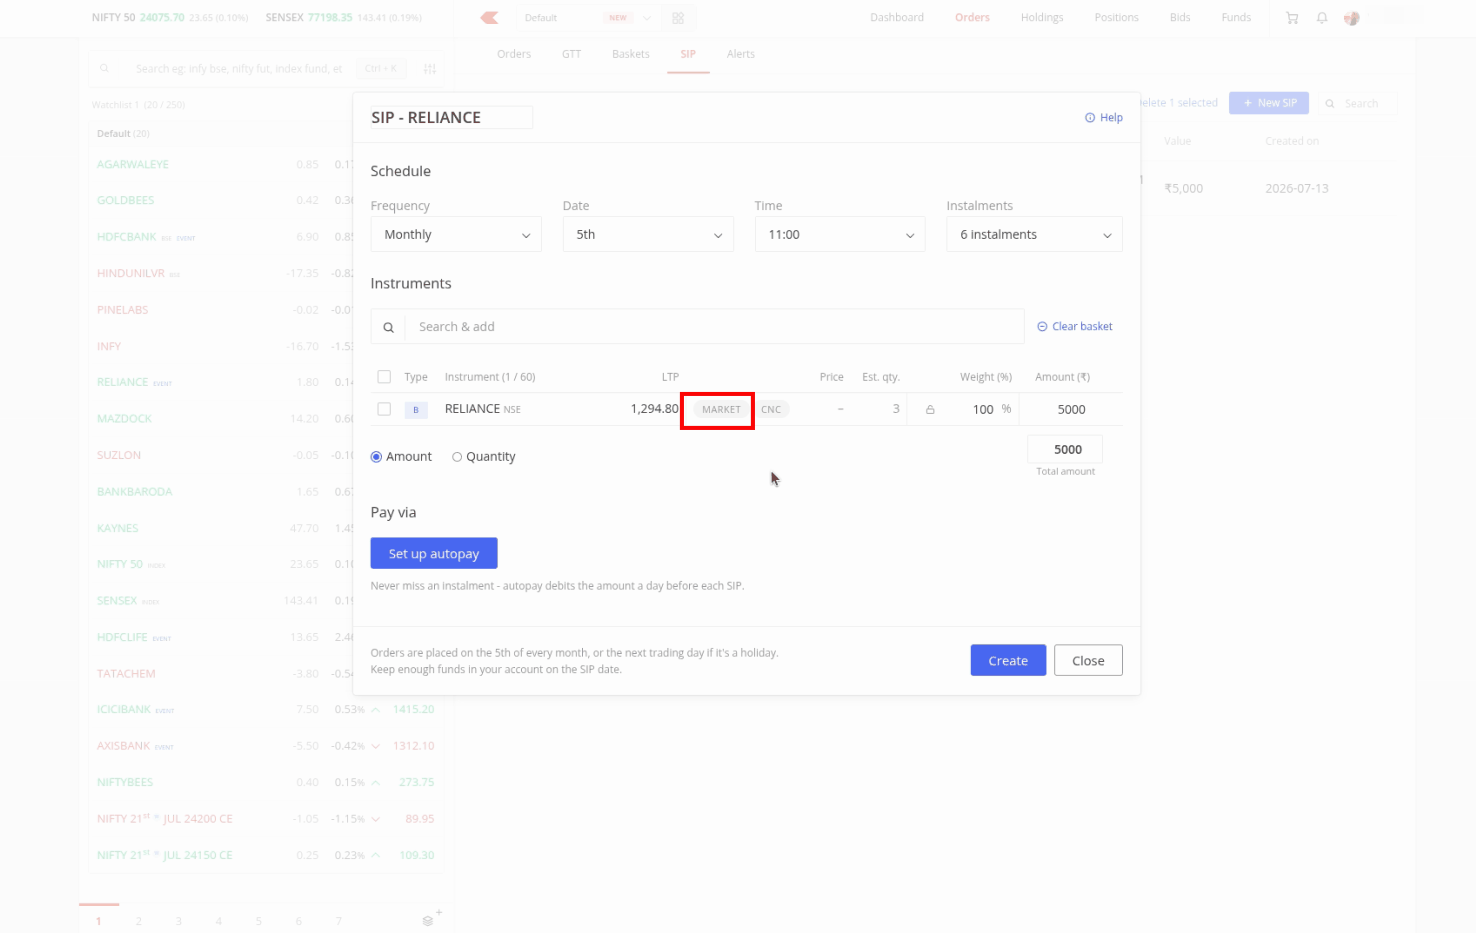Screen dimensions: 1476x933
Task: Select TATACHEM in the watchlist
Action: click(x=127, y=674)
